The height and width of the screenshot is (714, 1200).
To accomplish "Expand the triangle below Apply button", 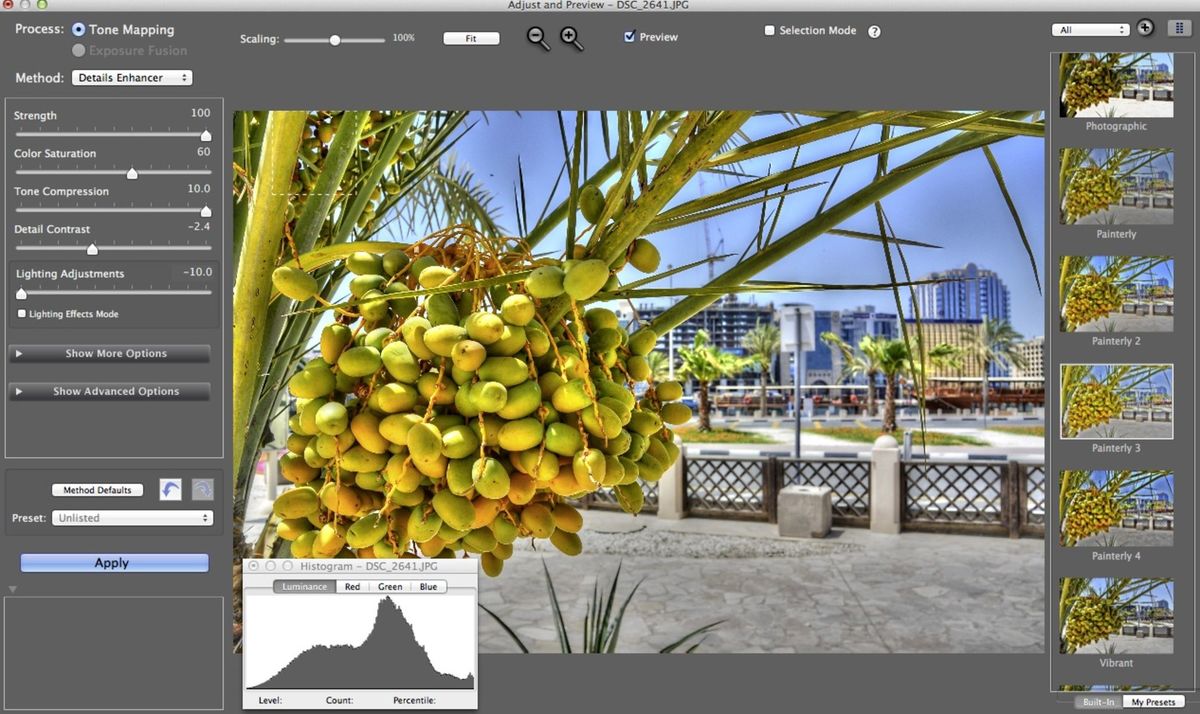I will pos(12,589).
